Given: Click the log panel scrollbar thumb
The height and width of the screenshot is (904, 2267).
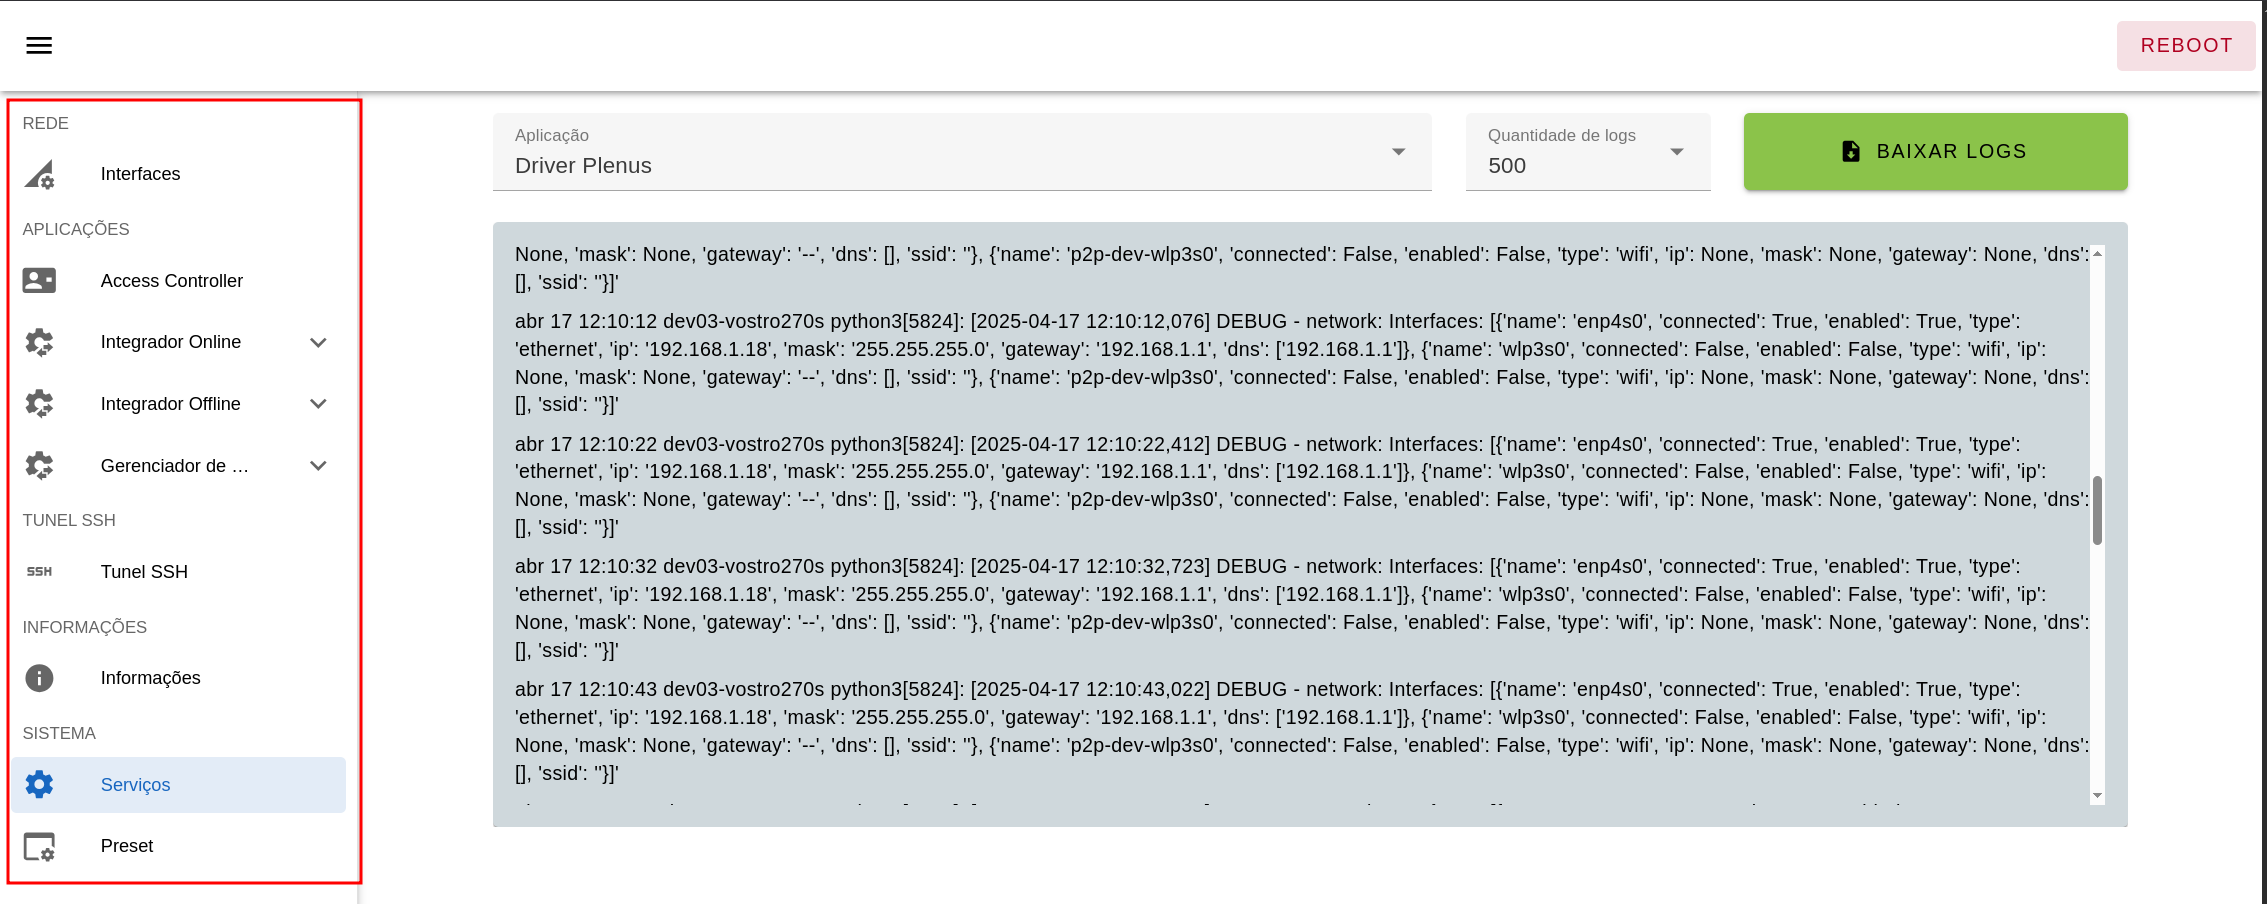Looking at the screenshot, I should point(2097,510).
